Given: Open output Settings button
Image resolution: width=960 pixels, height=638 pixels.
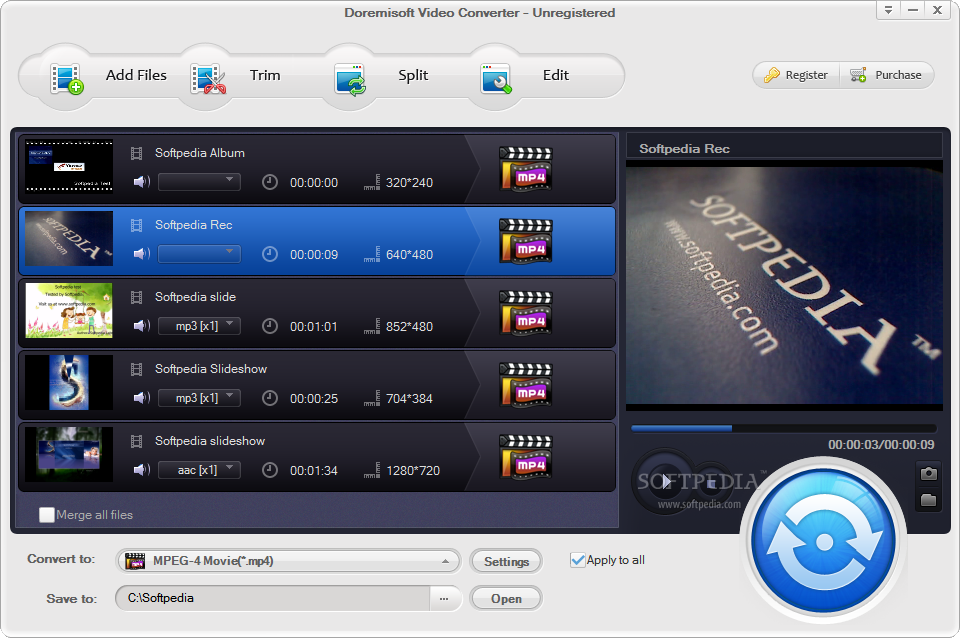Looking at the screenshot, I should click(506, 561).
